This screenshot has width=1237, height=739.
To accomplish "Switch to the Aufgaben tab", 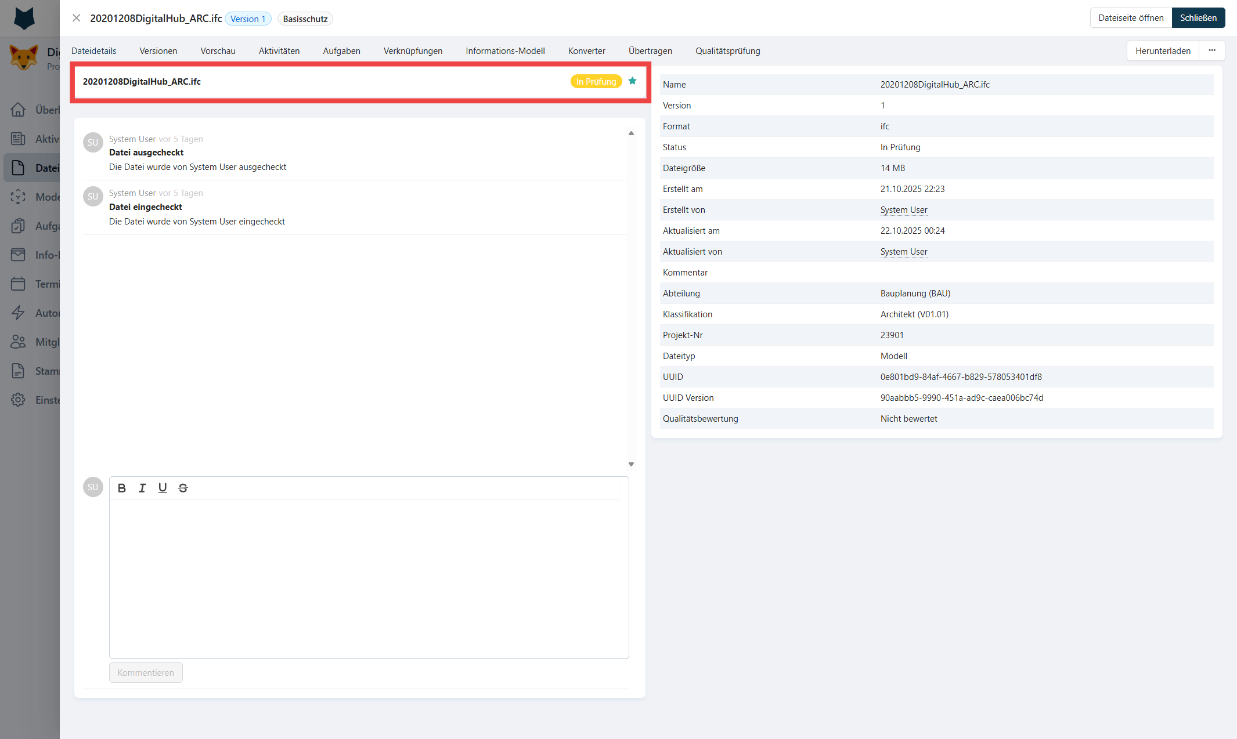I will point(342,51).
